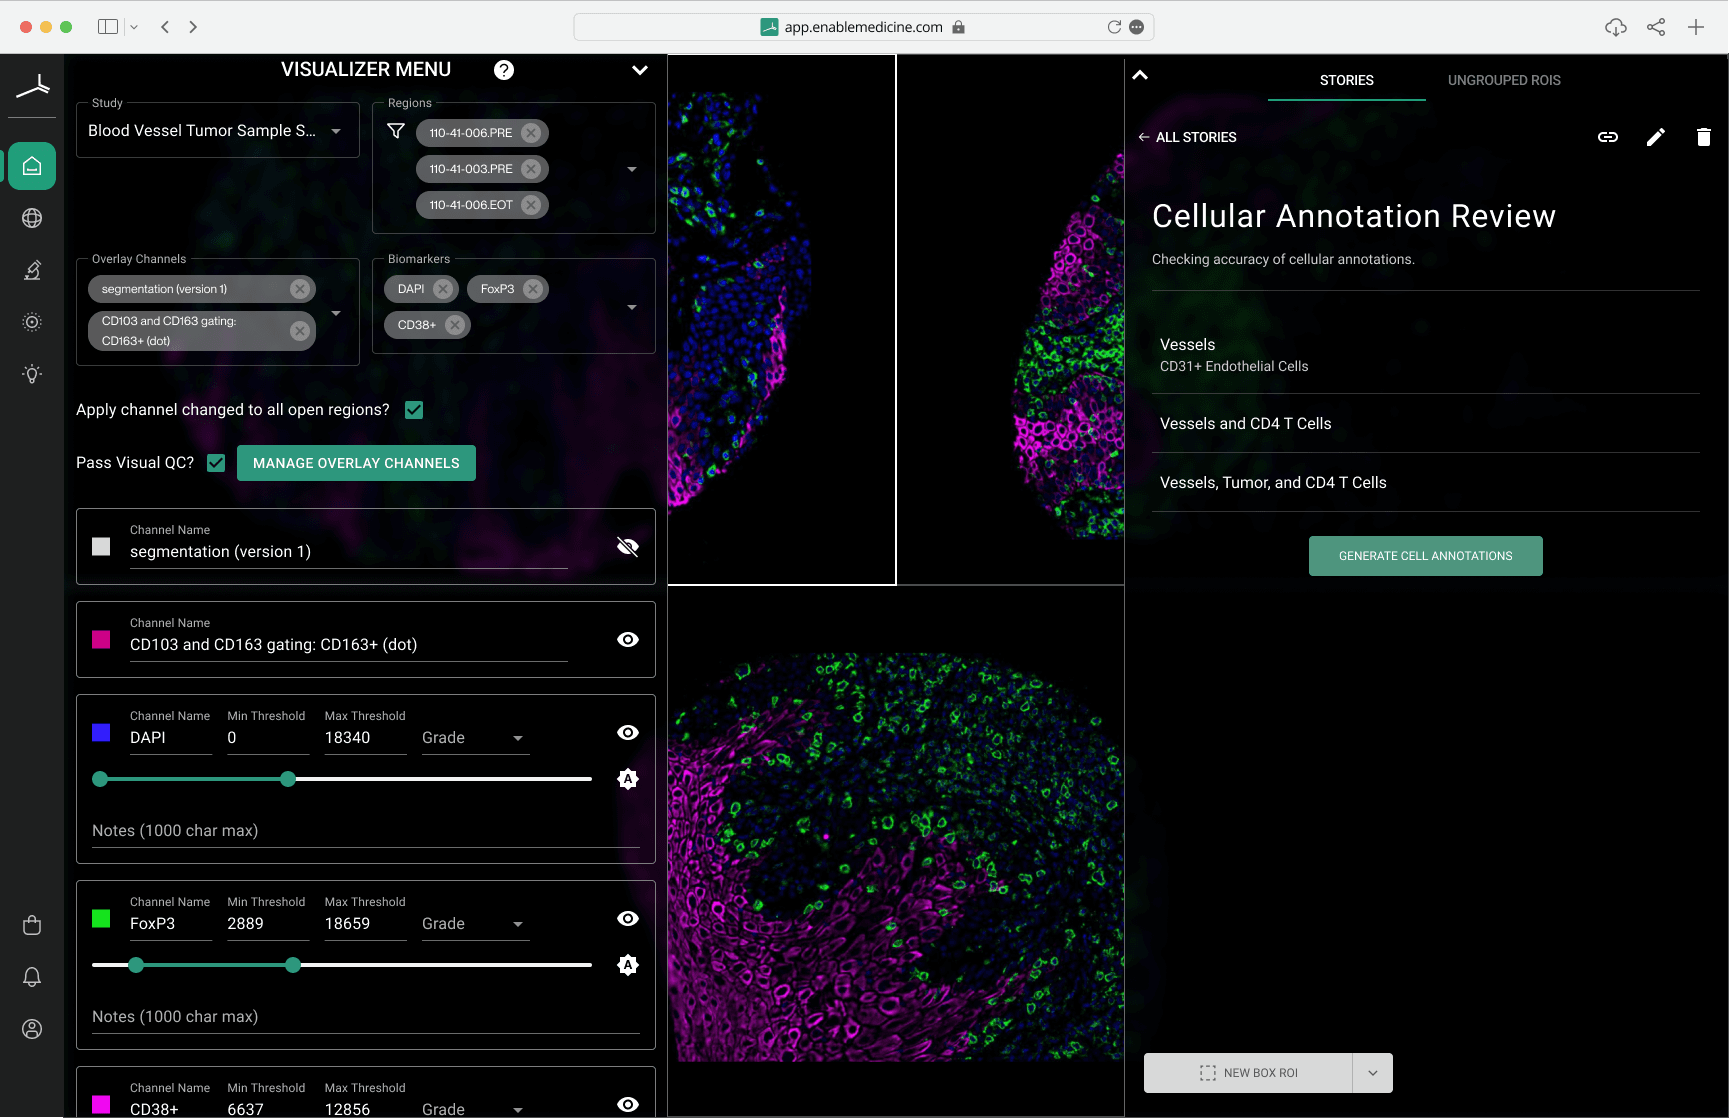Click Generate Cell Annotations button
The image size is (1729, 1118).
pos(1426,556)
